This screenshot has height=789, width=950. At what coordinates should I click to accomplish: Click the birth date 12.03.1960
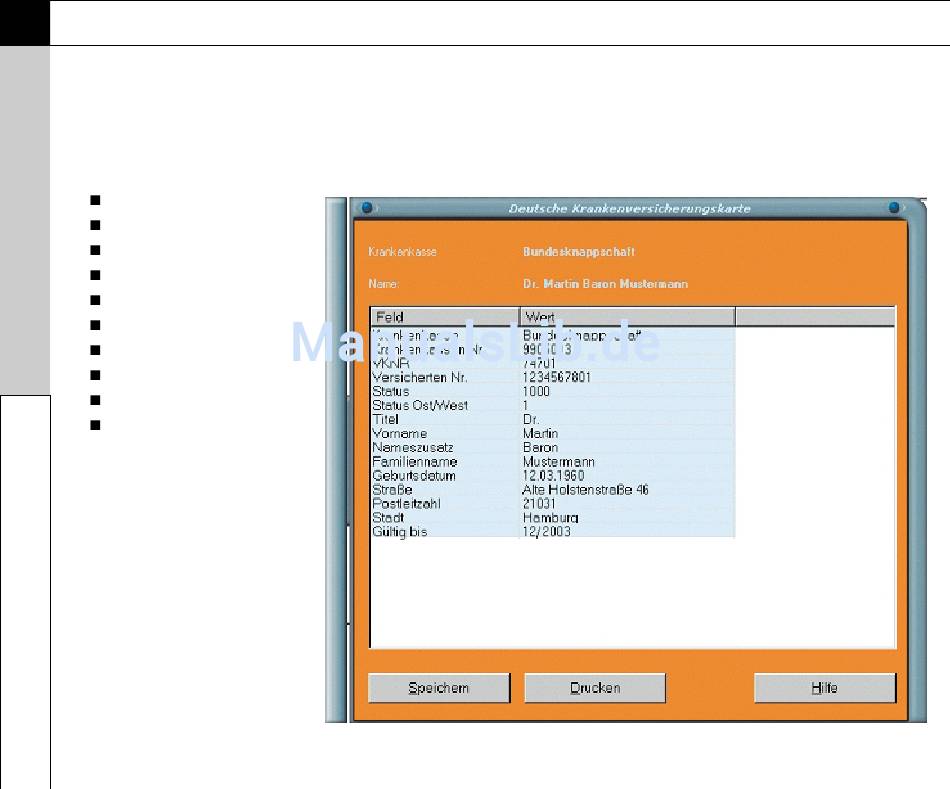[554, 476]
